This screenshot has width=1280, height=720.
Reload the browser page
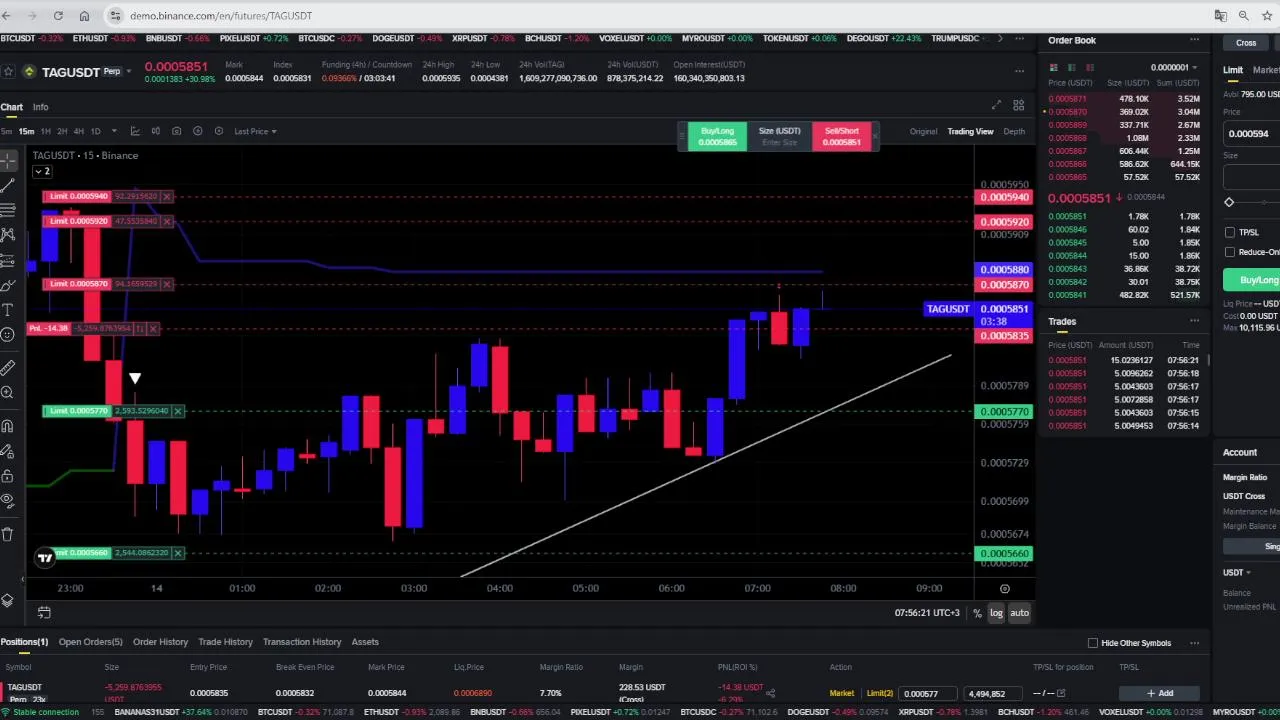(x=58, y=16)
